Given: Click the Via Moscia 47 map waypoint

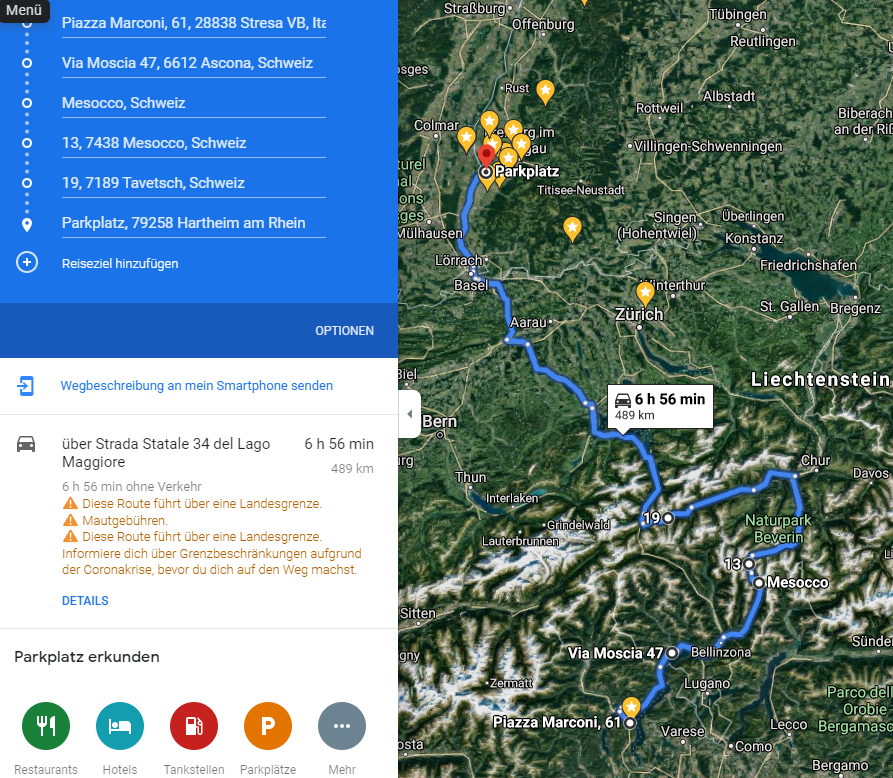Looking at the screenshot, I should (x=672, y=653).
